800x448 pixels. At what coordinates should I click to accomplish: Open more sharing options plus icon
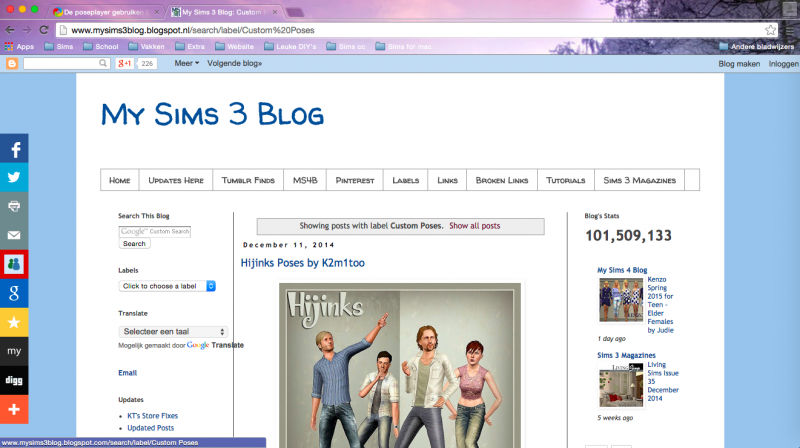(x=14, y=409)
